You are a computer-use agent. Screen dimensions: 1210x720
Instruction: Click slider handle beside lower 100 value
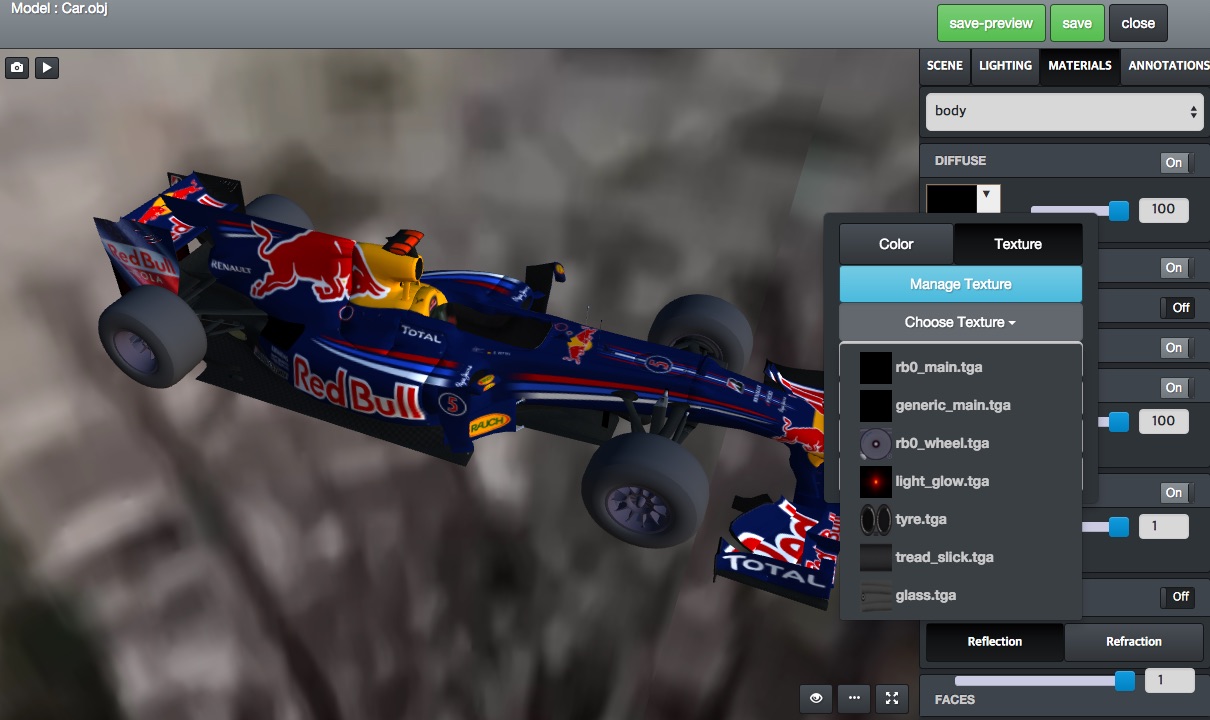tap(1119, 422)
